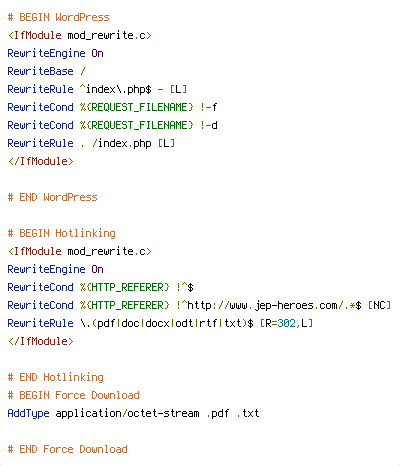The width and height of the screenshot is (400, 466).
Task: Click the '!-f' RewriteCond flag
Action: click(x=209, y=107)
